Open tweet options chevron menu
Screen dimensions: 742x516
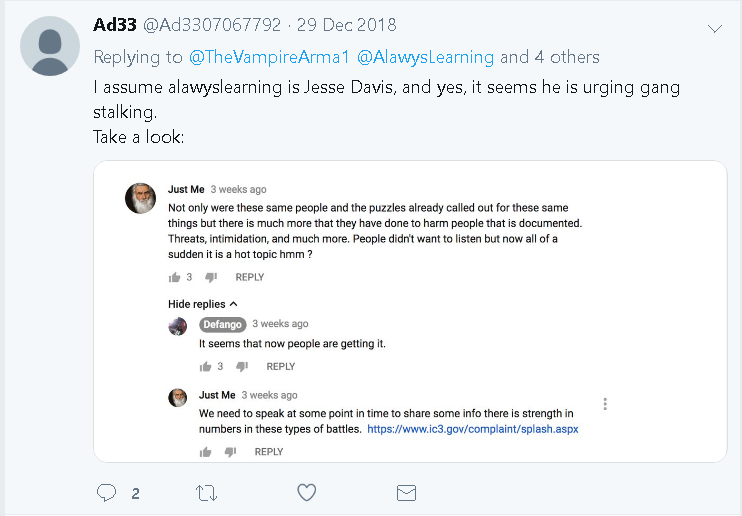pyautogui.click(x=714, y=29)
